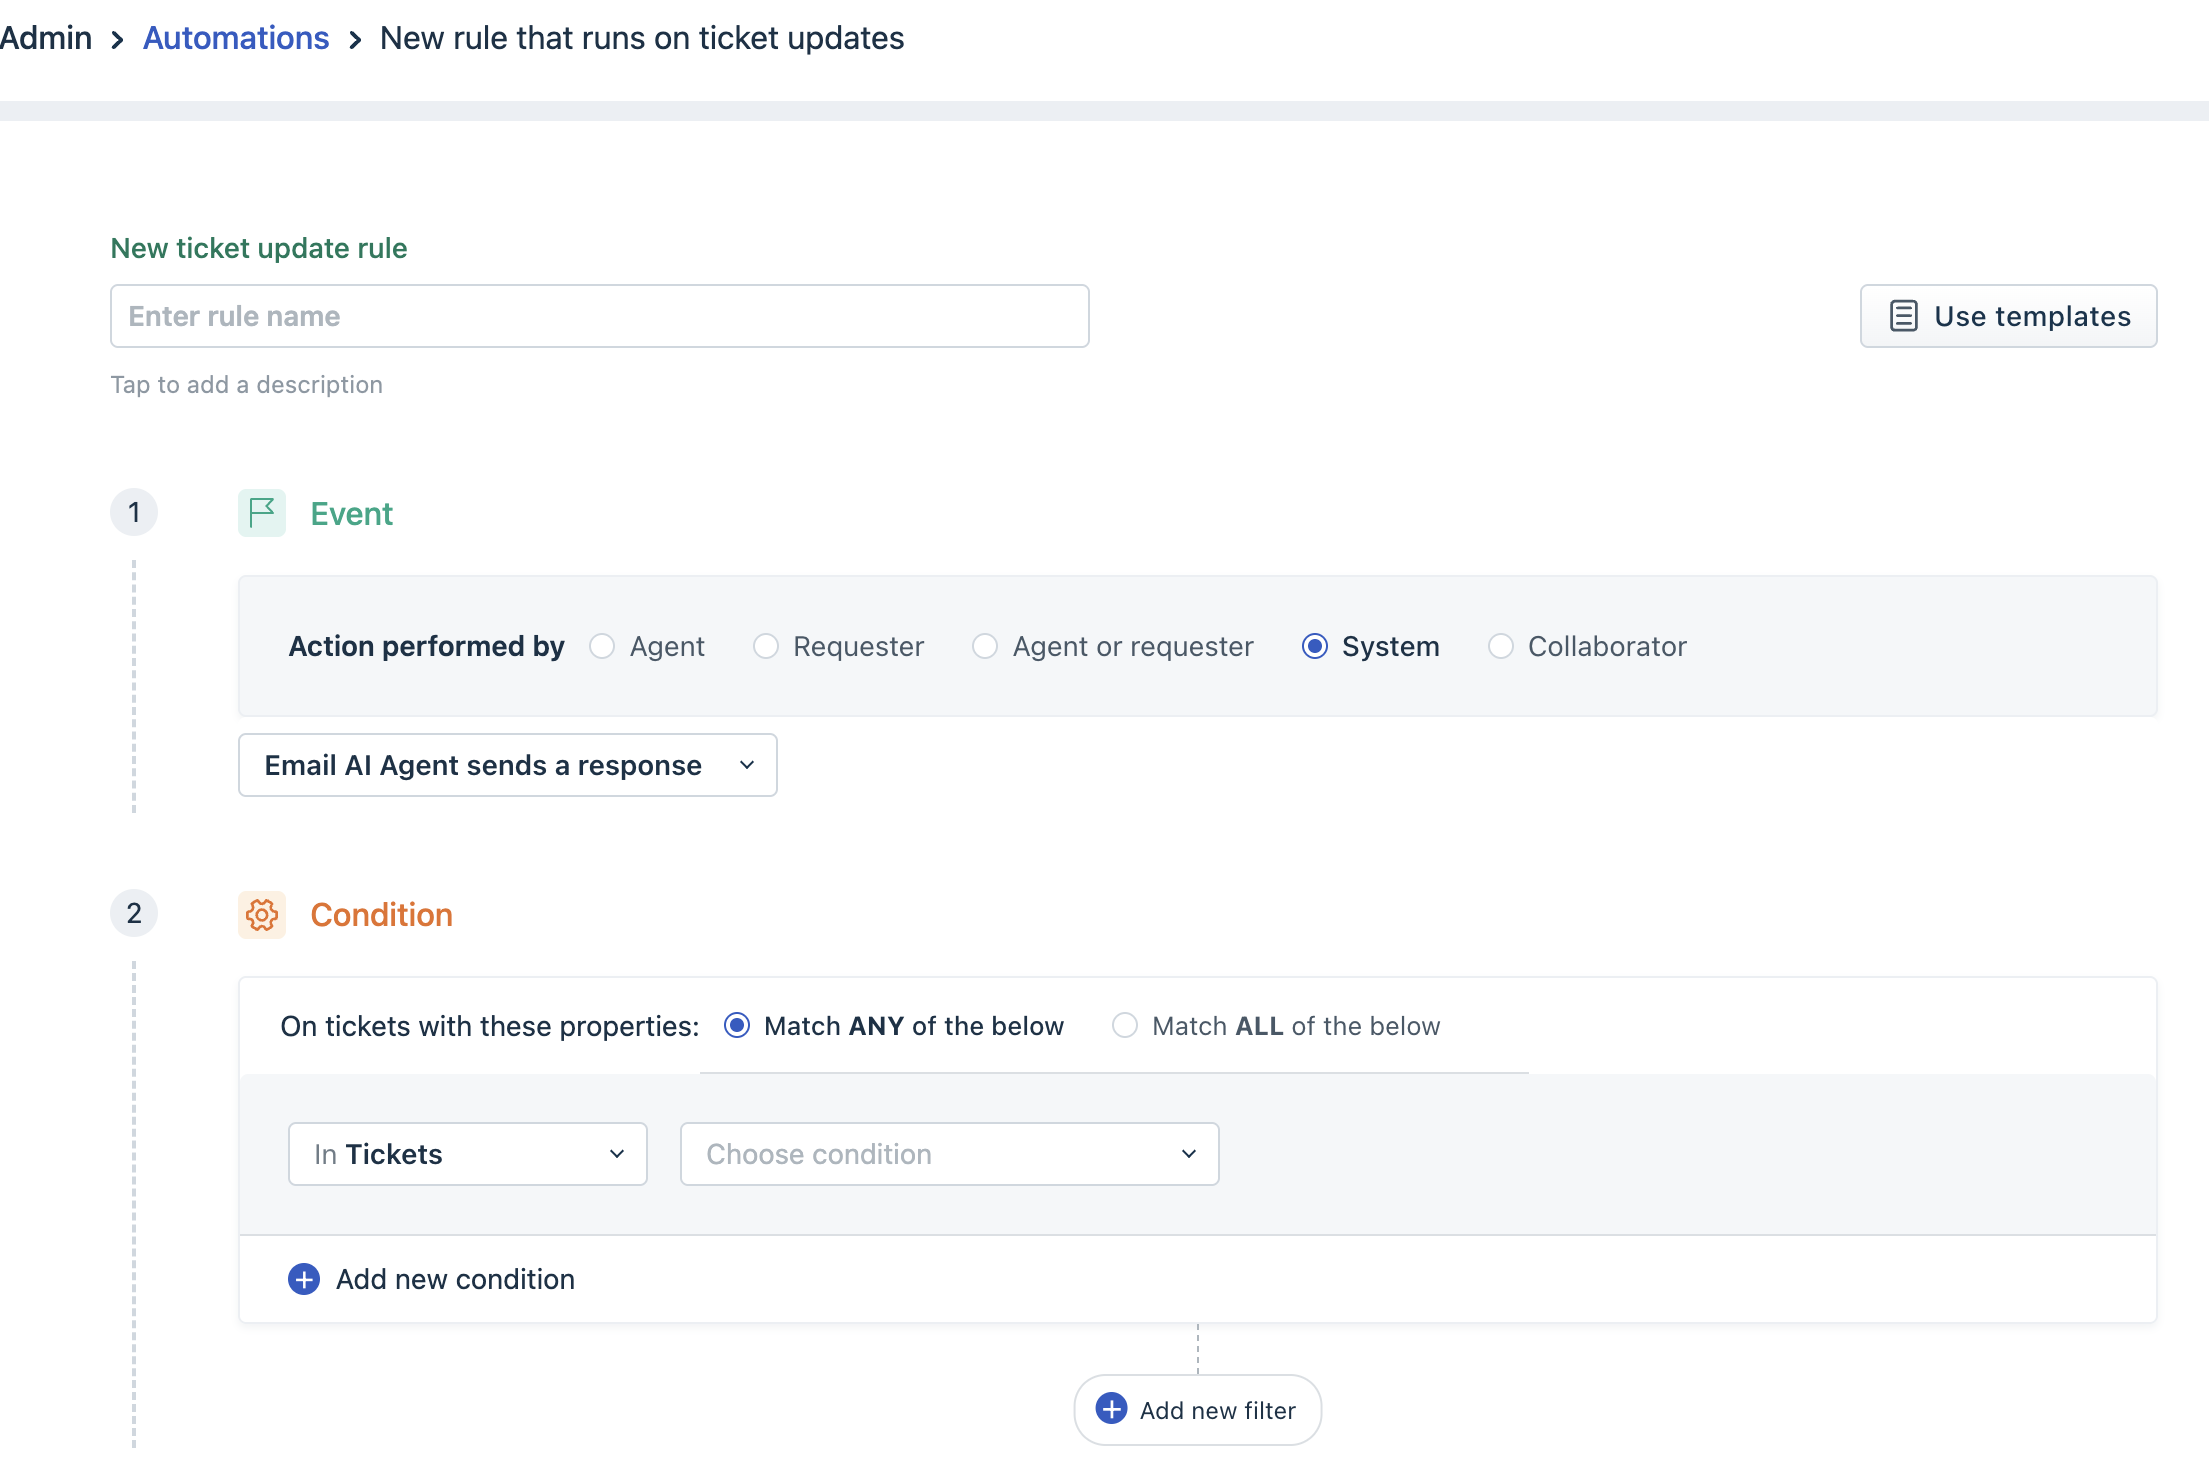Click the document icon in Use templates
The width and height of the screenshot is (2209, 1475).
click(x=1903, y=316)
